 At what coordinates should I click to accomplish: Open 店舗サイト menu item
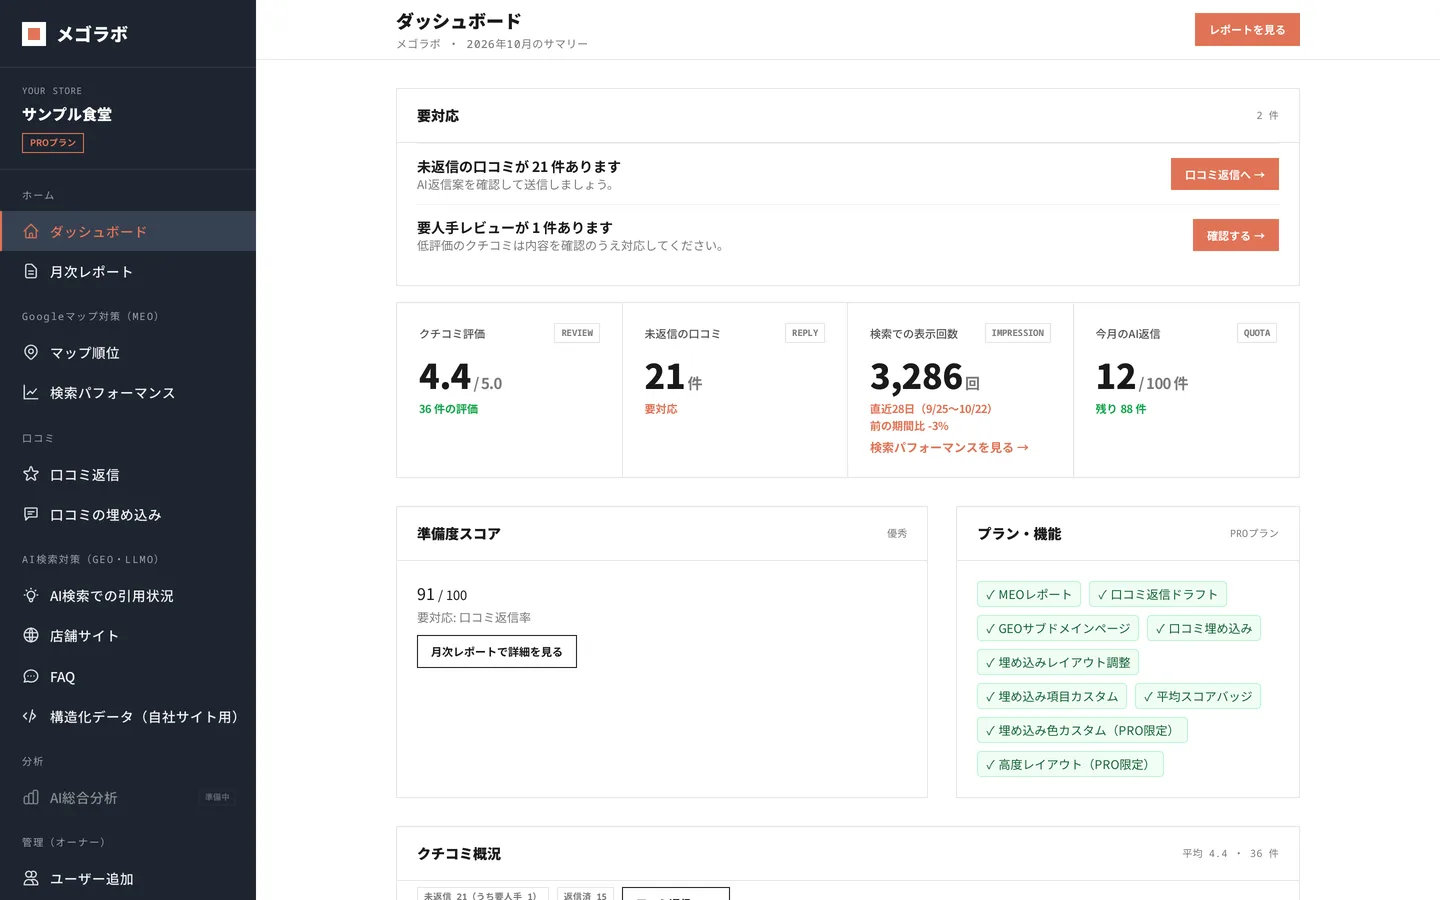[x=128, y=635]
